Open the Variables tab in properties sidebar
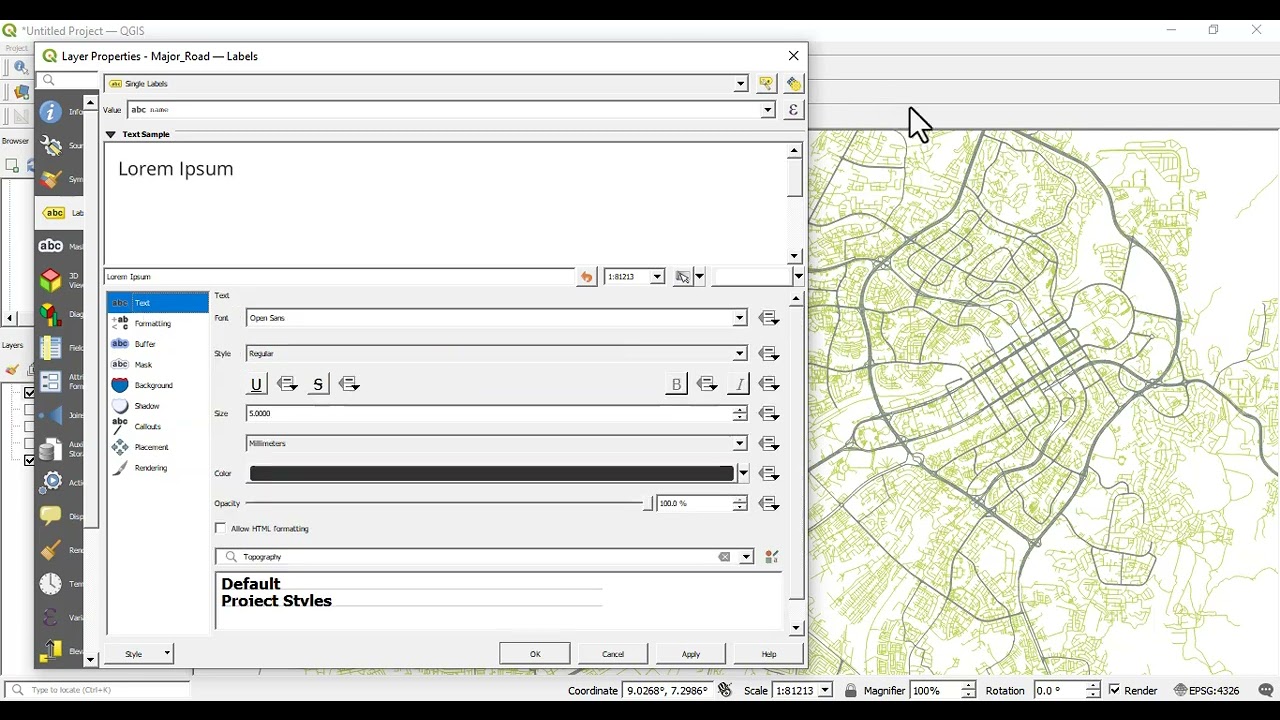The width and height of the screenshot is (1280, 720). 61,617
